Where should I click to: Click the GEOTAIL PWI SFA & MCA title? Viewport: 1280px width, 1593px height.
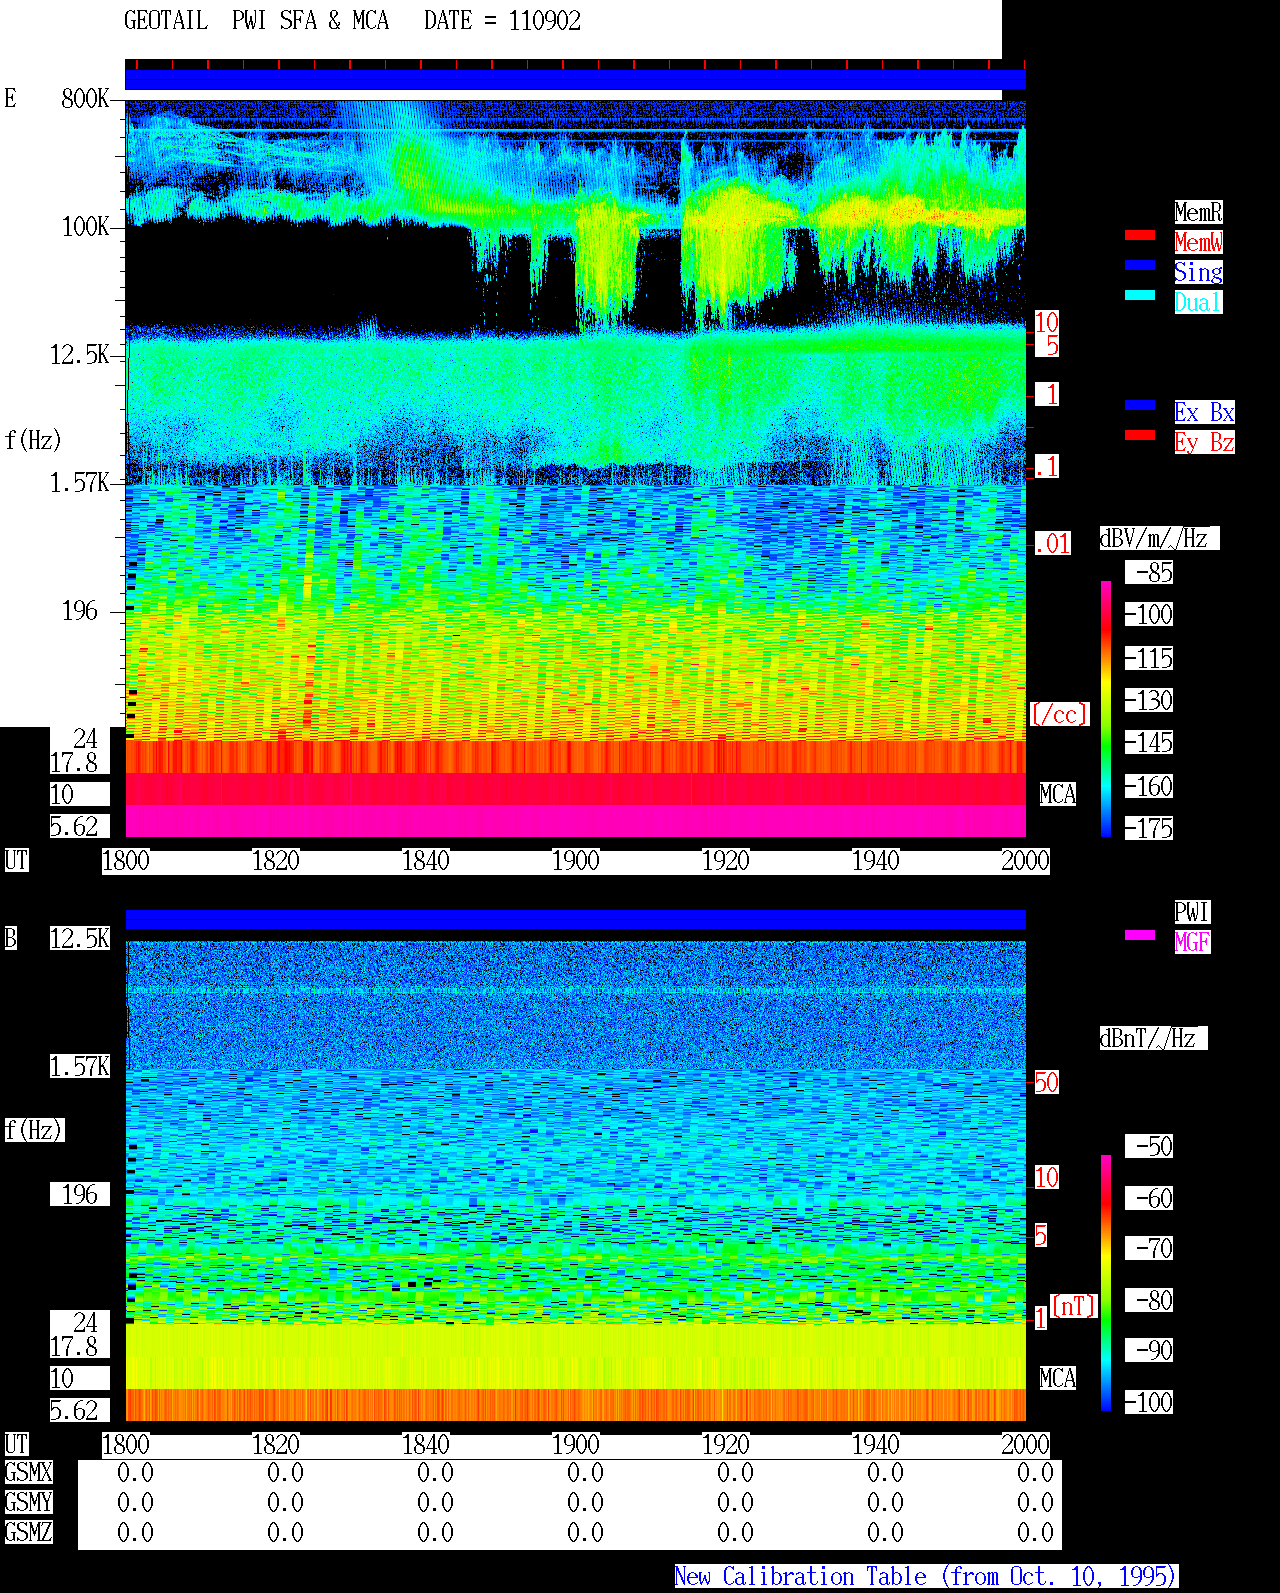point(256,21)
